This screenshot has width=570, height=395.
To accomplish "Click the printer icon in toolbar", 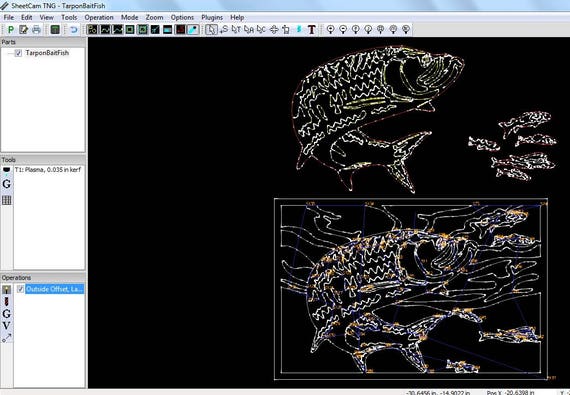I will coord(36,29).
